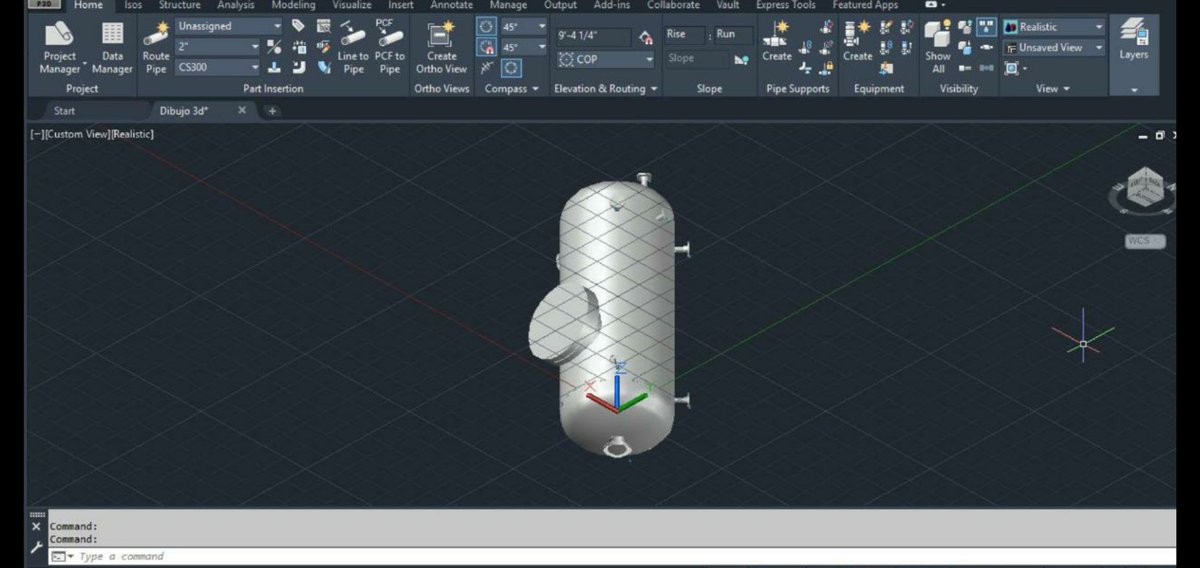Click the [Realistic] visual style label

click(x=132, y=134)
